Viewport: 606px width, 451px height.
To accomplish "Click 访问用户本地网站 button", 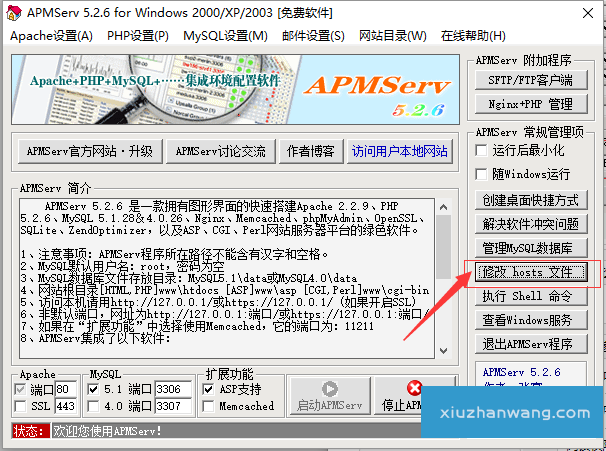I will [x=400, y=151].
